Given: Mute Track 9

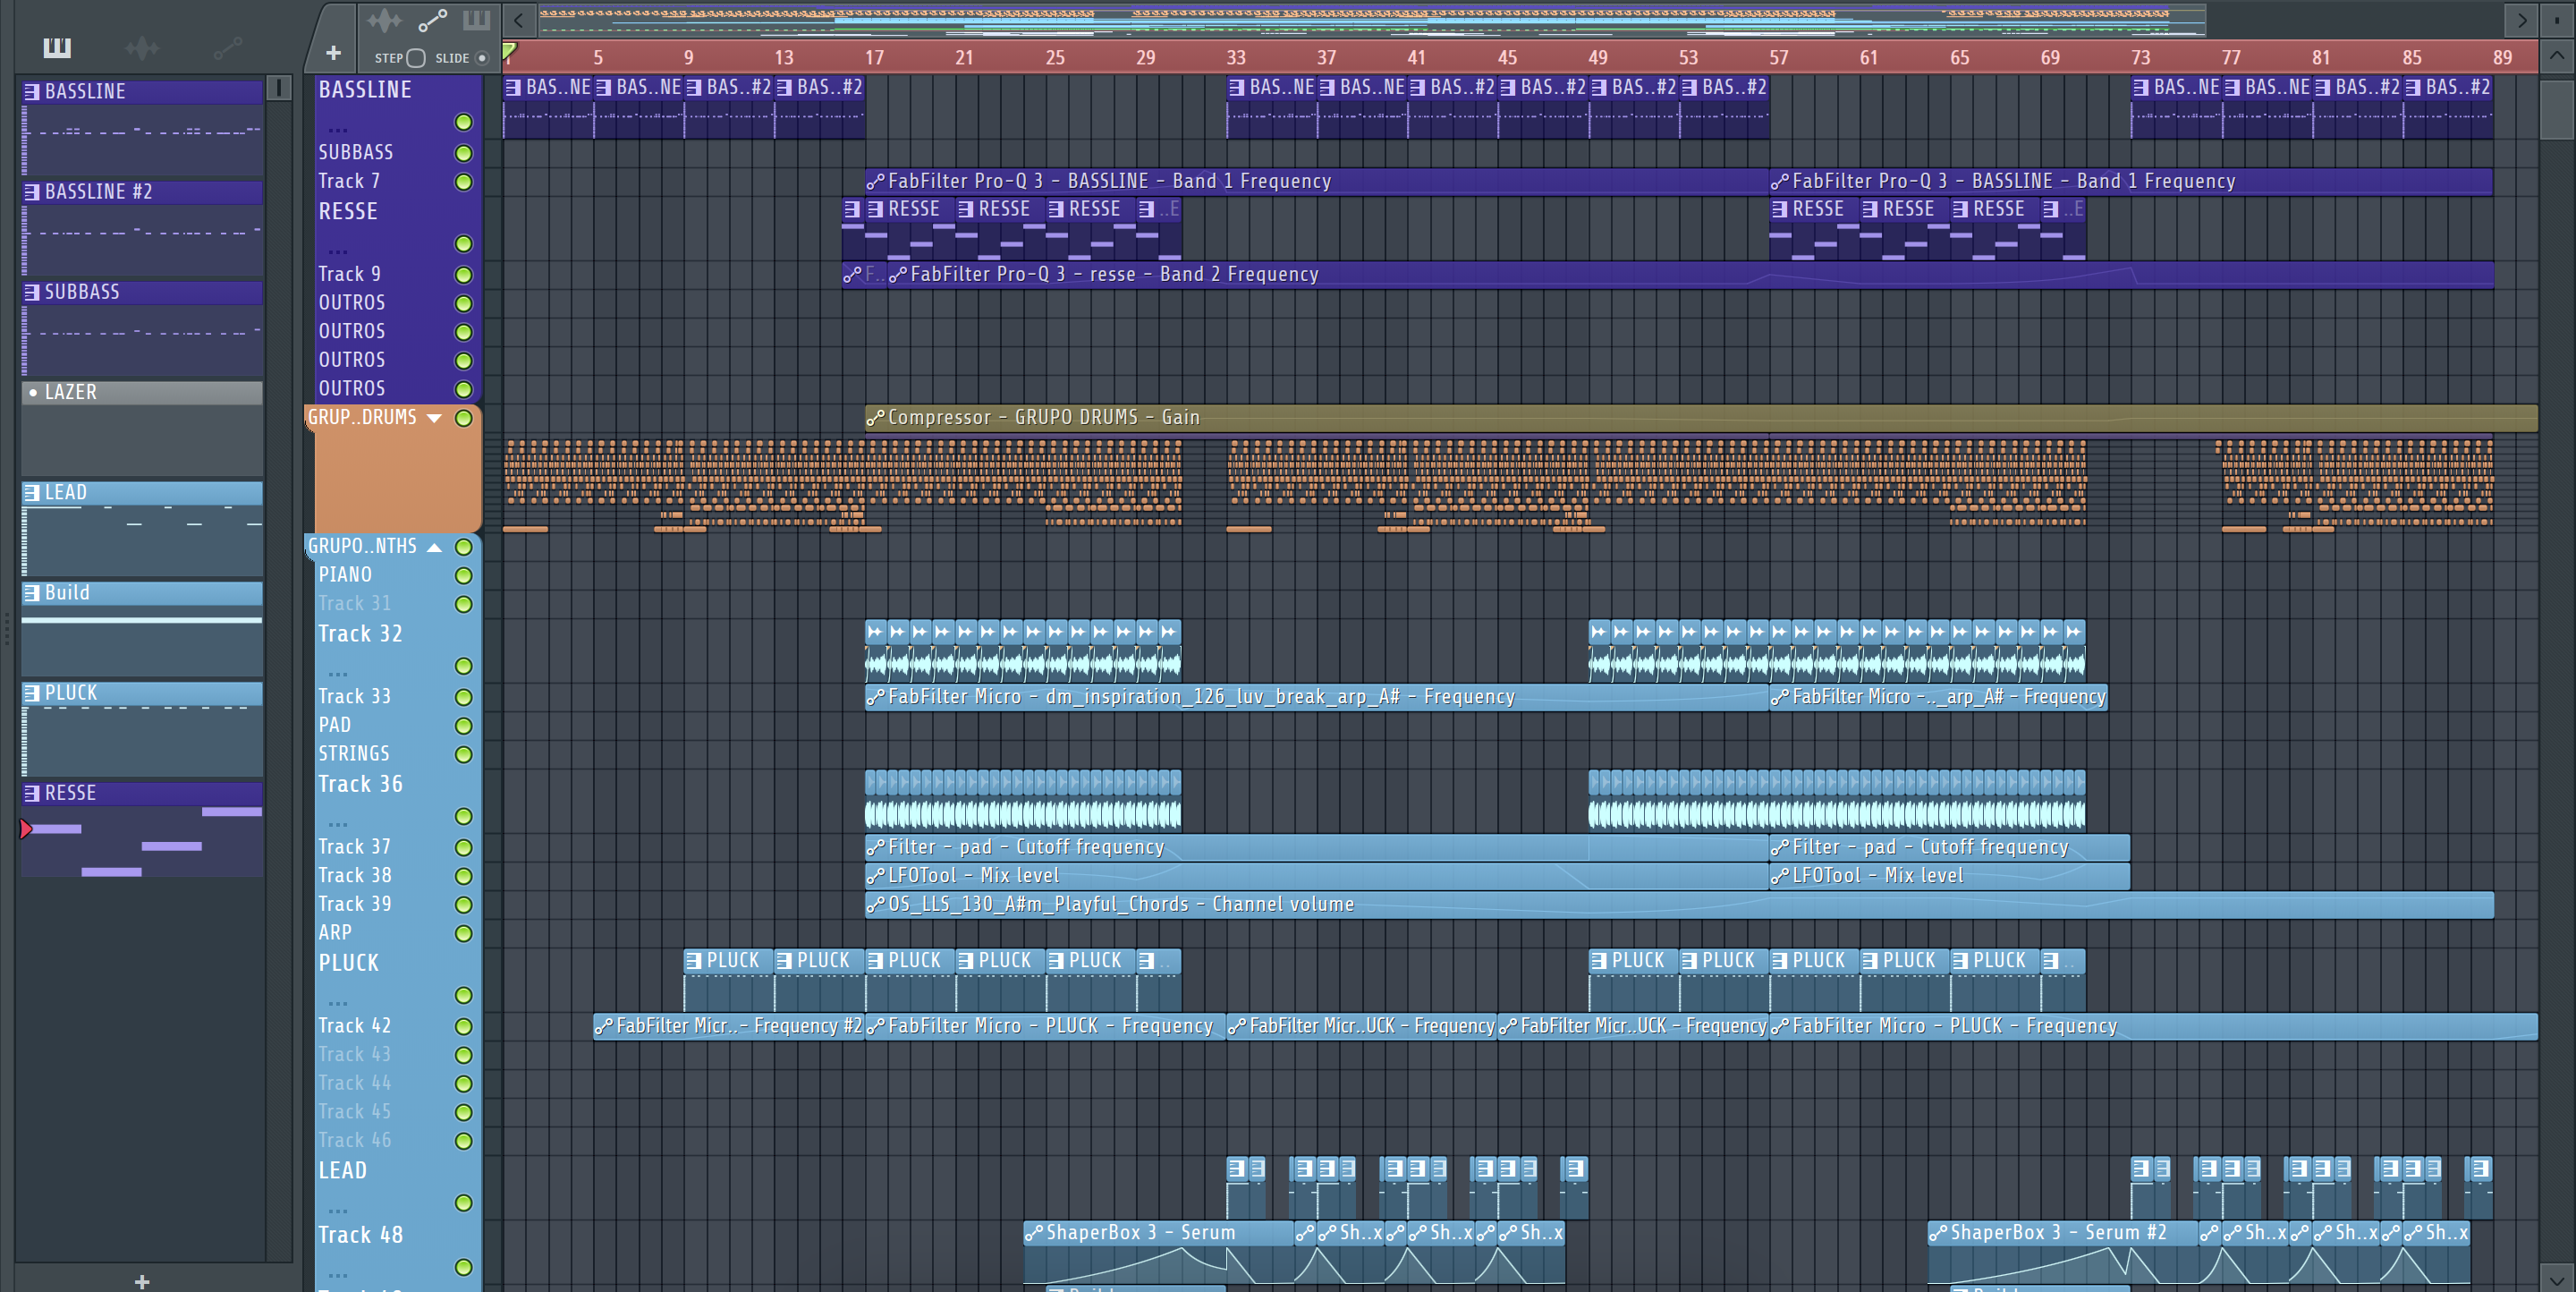Looking at the screenshot, I should tap(464, 275).
